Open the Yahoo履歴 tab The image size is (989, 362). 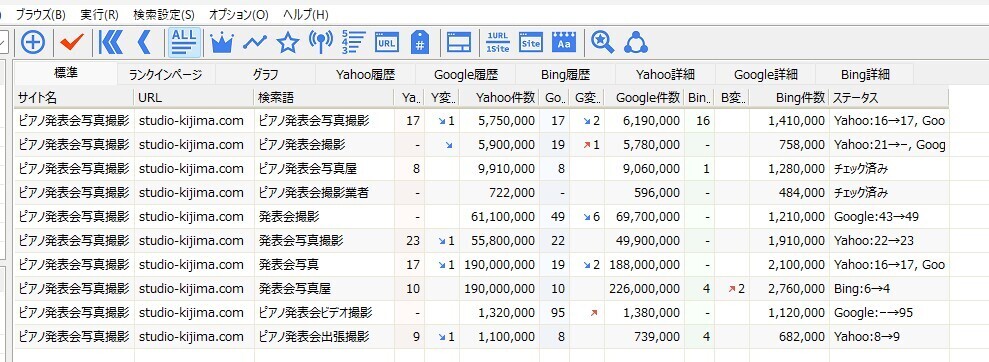tap(365, 74)
